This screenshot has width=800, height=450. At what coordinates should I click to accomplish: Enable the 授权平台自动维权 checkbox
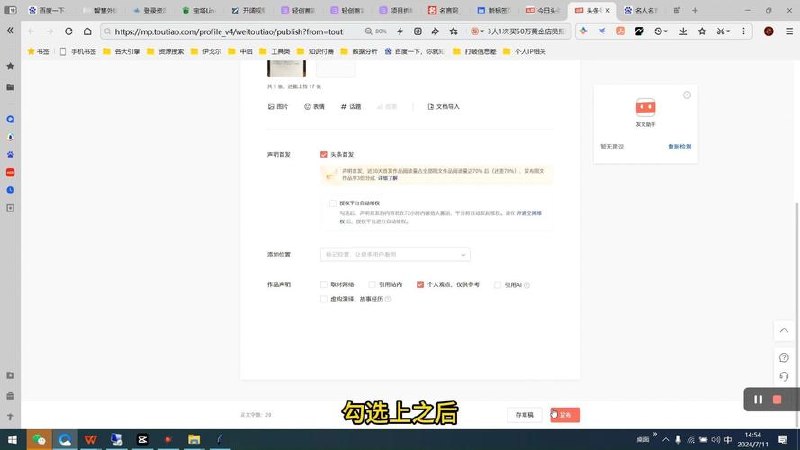[333, 203]
